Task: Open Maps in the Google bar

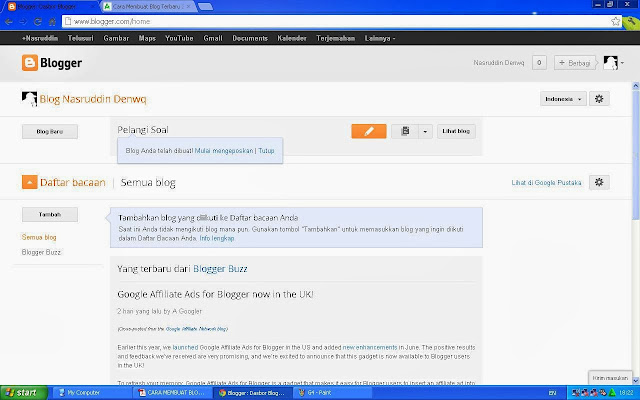Action: (x=147, y=38)
